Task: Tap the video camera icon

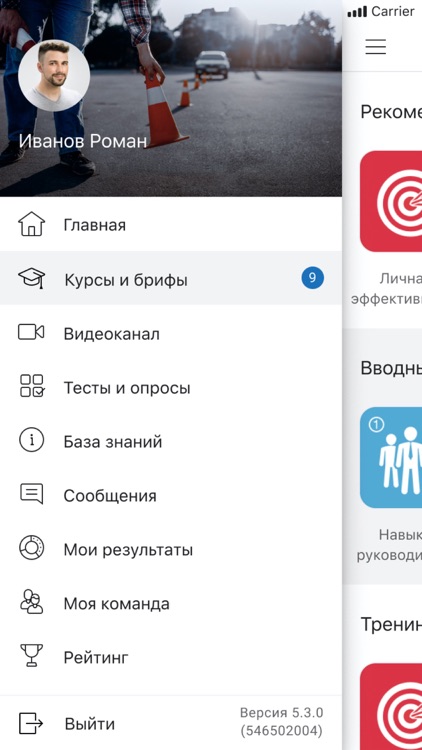Action: (x=31, y=332)
